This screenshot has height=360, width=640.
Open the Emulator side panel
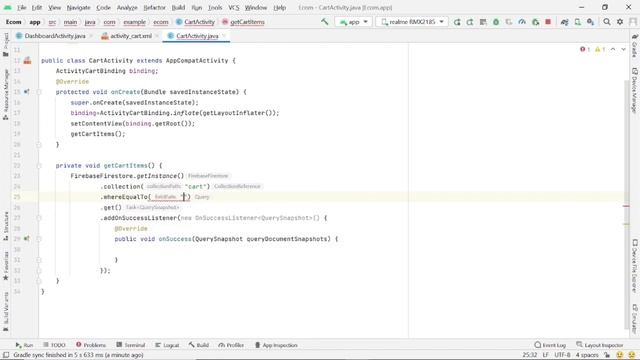(635, 319)
